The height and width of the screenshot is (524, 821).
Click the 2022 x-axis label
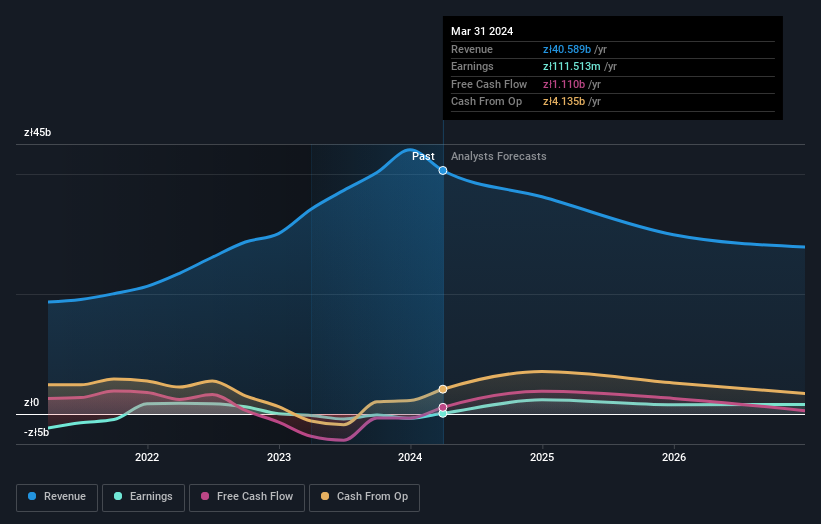coord(147,457)
